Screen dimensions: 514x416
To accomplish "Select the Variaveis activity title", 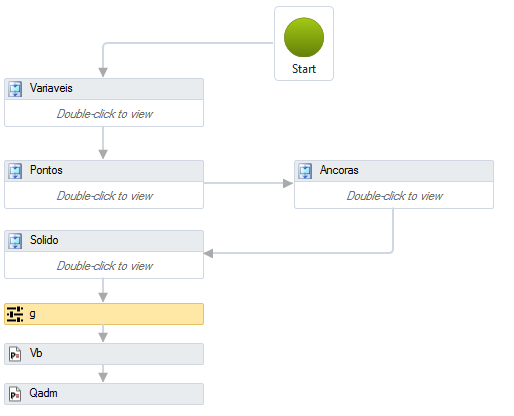I will point(51,88).
